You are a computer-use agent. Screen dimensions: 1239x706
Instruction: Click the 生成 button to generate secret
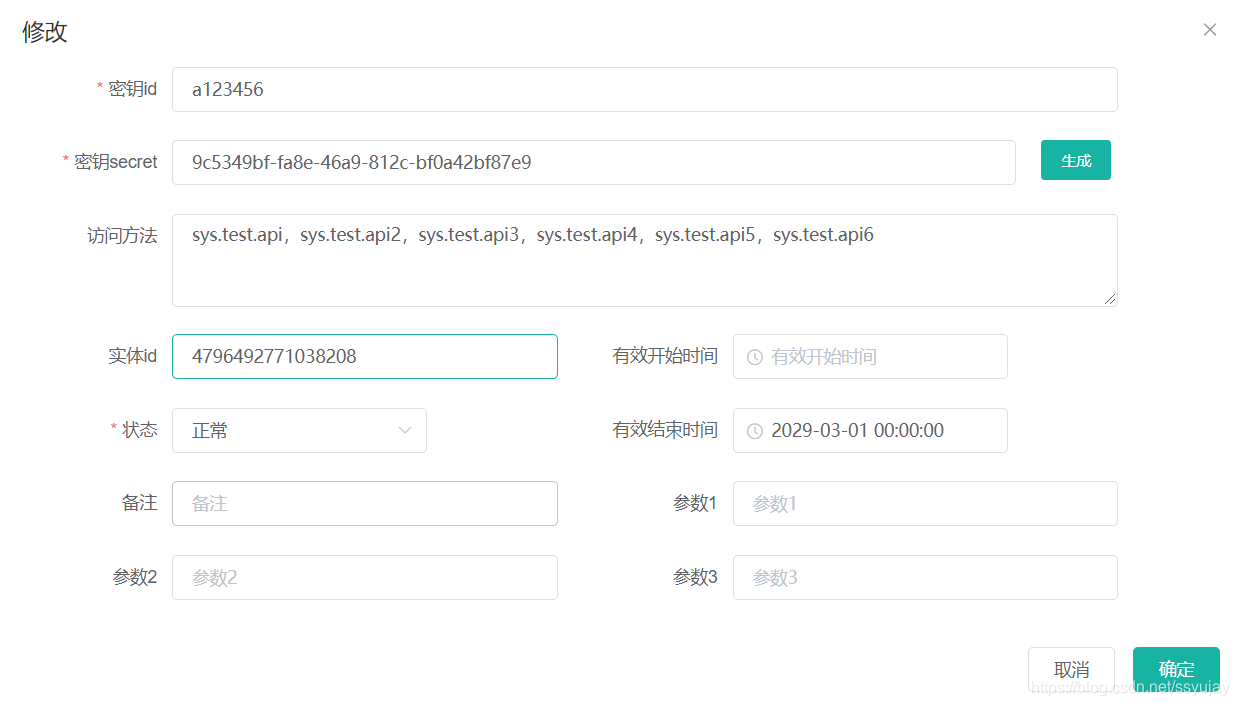pyautogui.click(x=1076, y=160)
